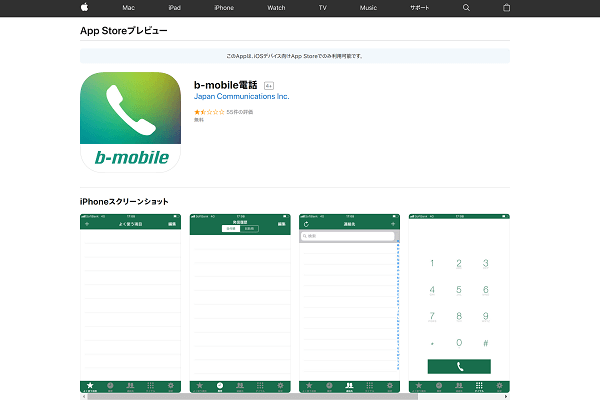Open the second screenshot showing call history
This screenshot has height=400, width=600.
click(x=240, y=303)
